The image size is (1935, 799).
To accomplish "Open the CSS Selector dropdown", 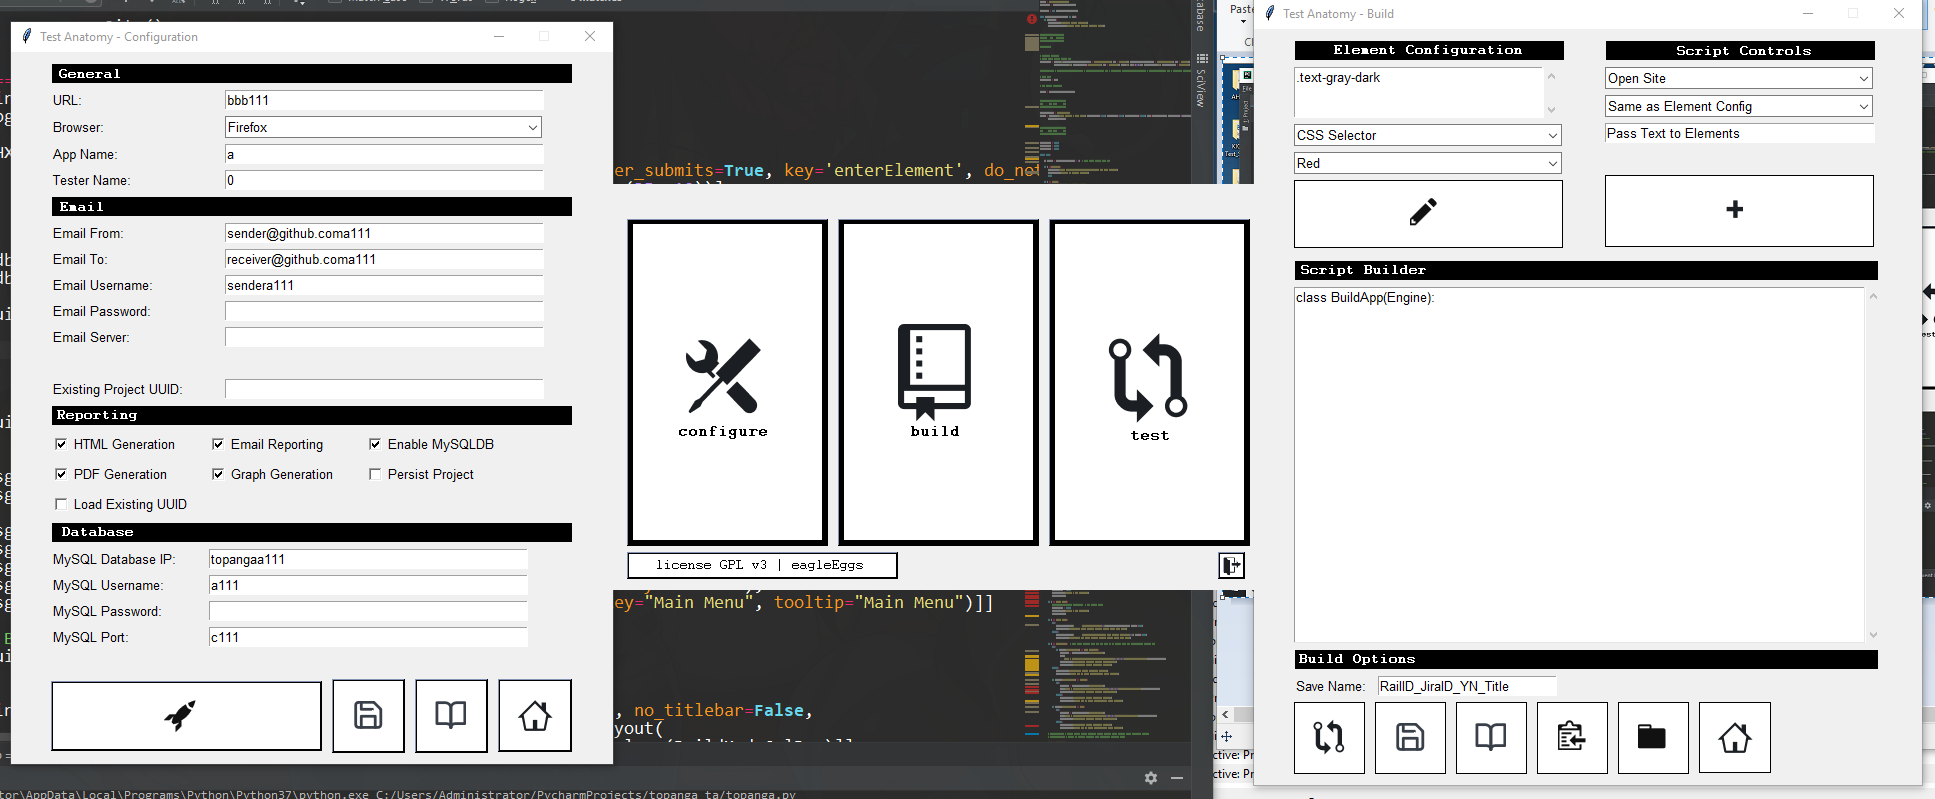I will 1428,135.
